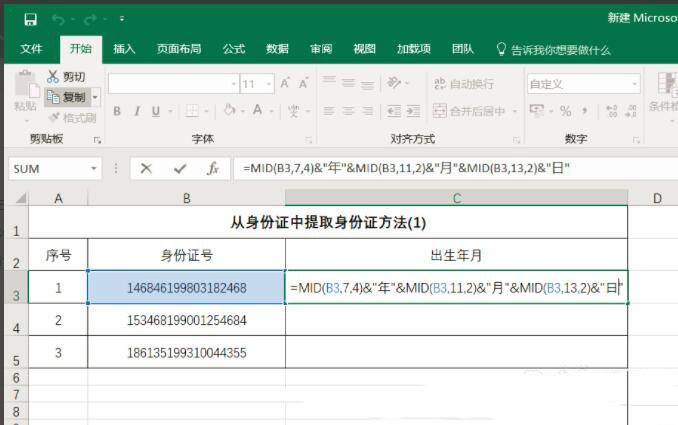The width and height of the screenshot is (678, 425).
Task: Click column C header
Action: pyautogui.click(x=457, y=198)
